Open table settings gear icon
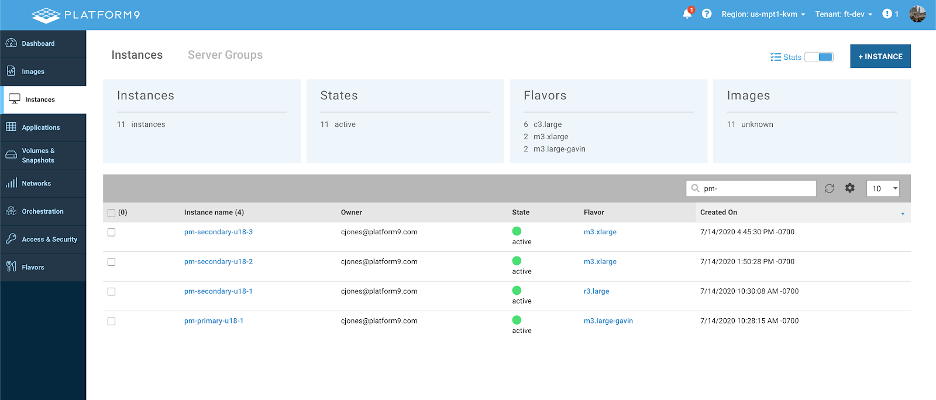The width and height of the screenshot is (936, 400). coord(850,188)
